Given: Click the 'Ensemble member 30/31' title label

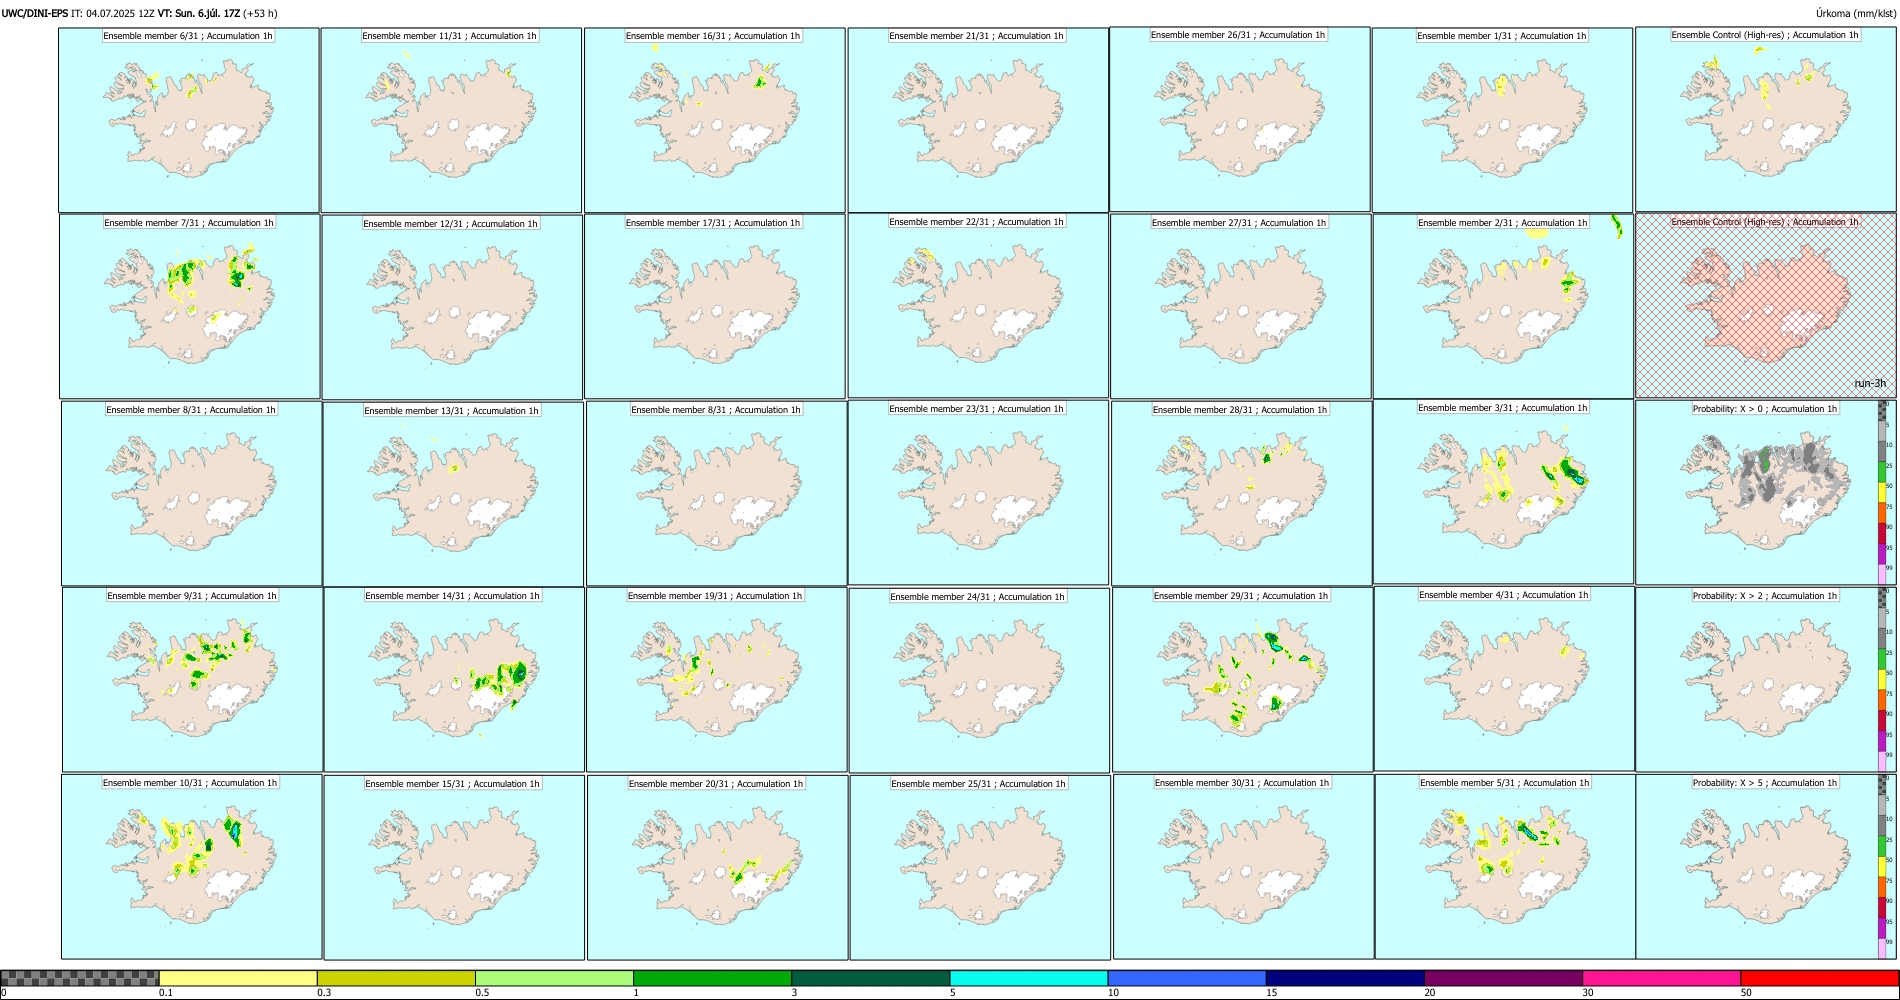Looking at the screenshot, I should coord(1242,783).
